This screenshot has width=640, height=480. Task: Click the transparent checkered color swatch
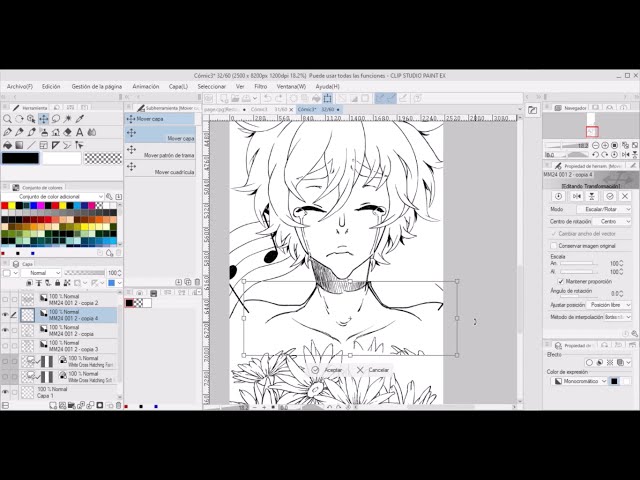[103, 158]
